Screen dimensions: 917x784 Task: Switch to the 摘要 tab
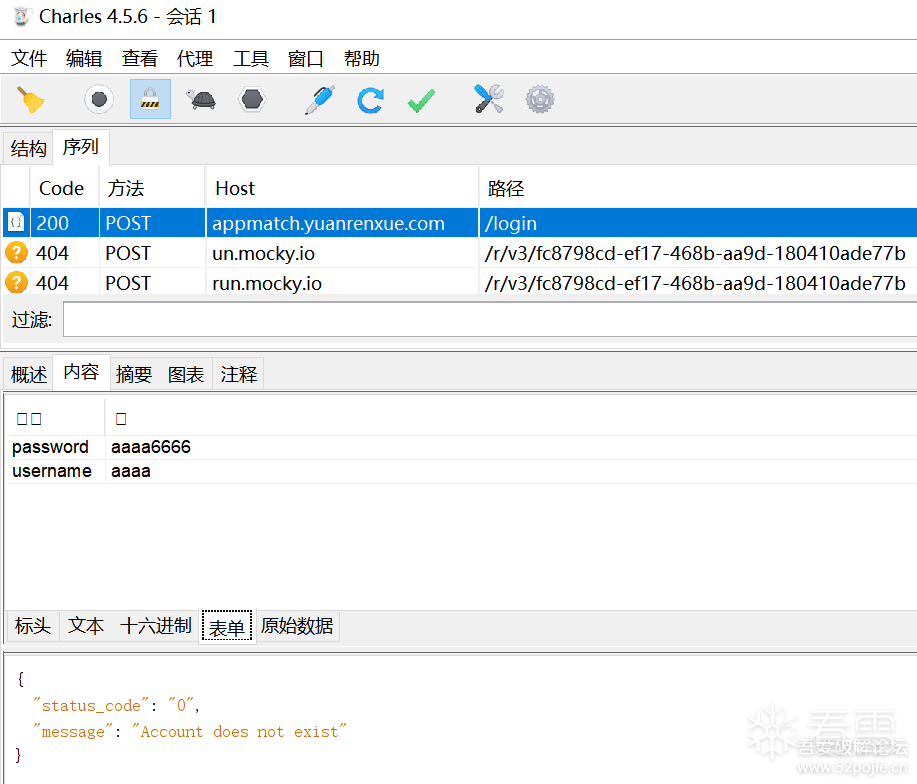(x=134, y=374)
